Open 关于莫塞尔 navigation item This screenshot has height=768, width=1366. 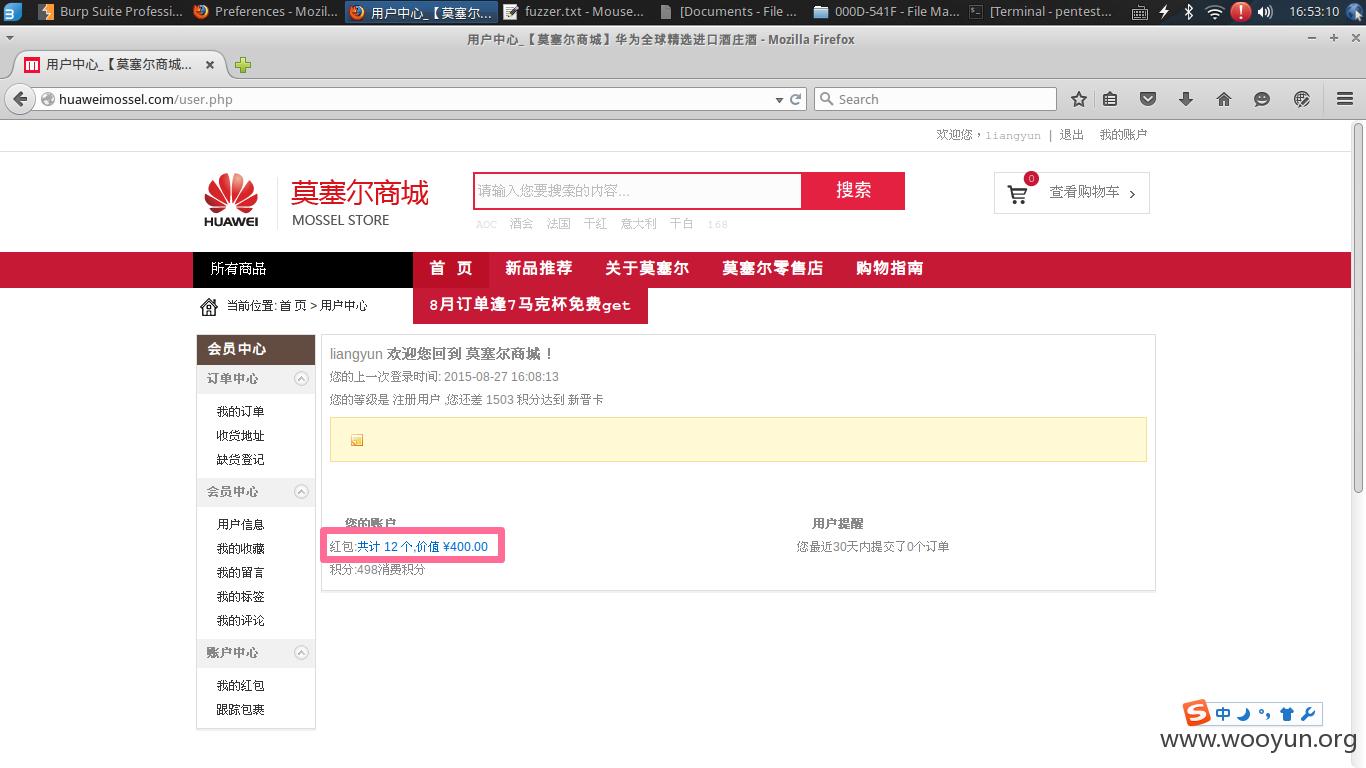647,268
